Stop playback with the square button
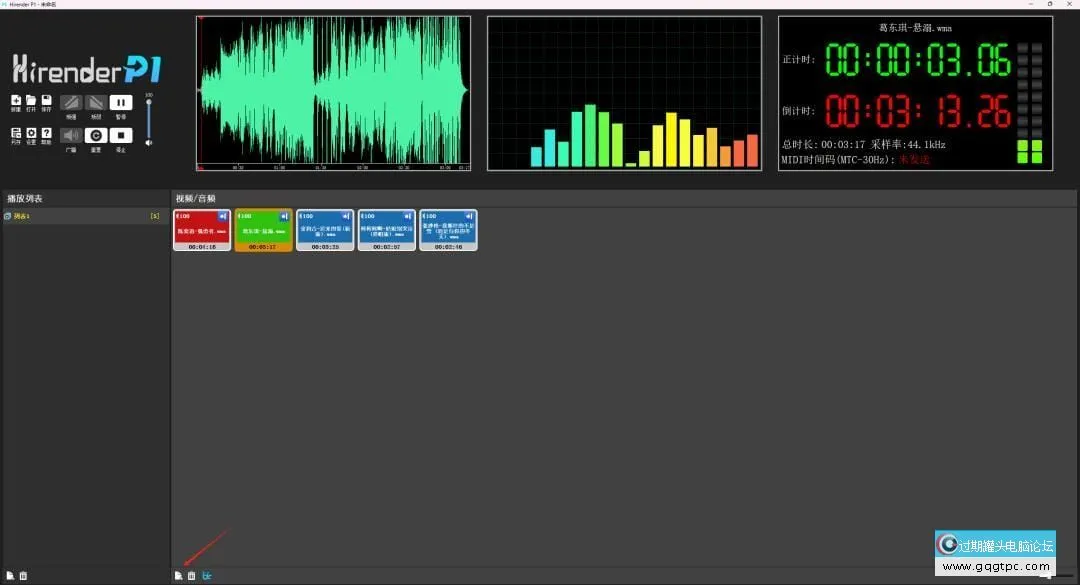Screen dimensions: 1080x585 [121, 135]
